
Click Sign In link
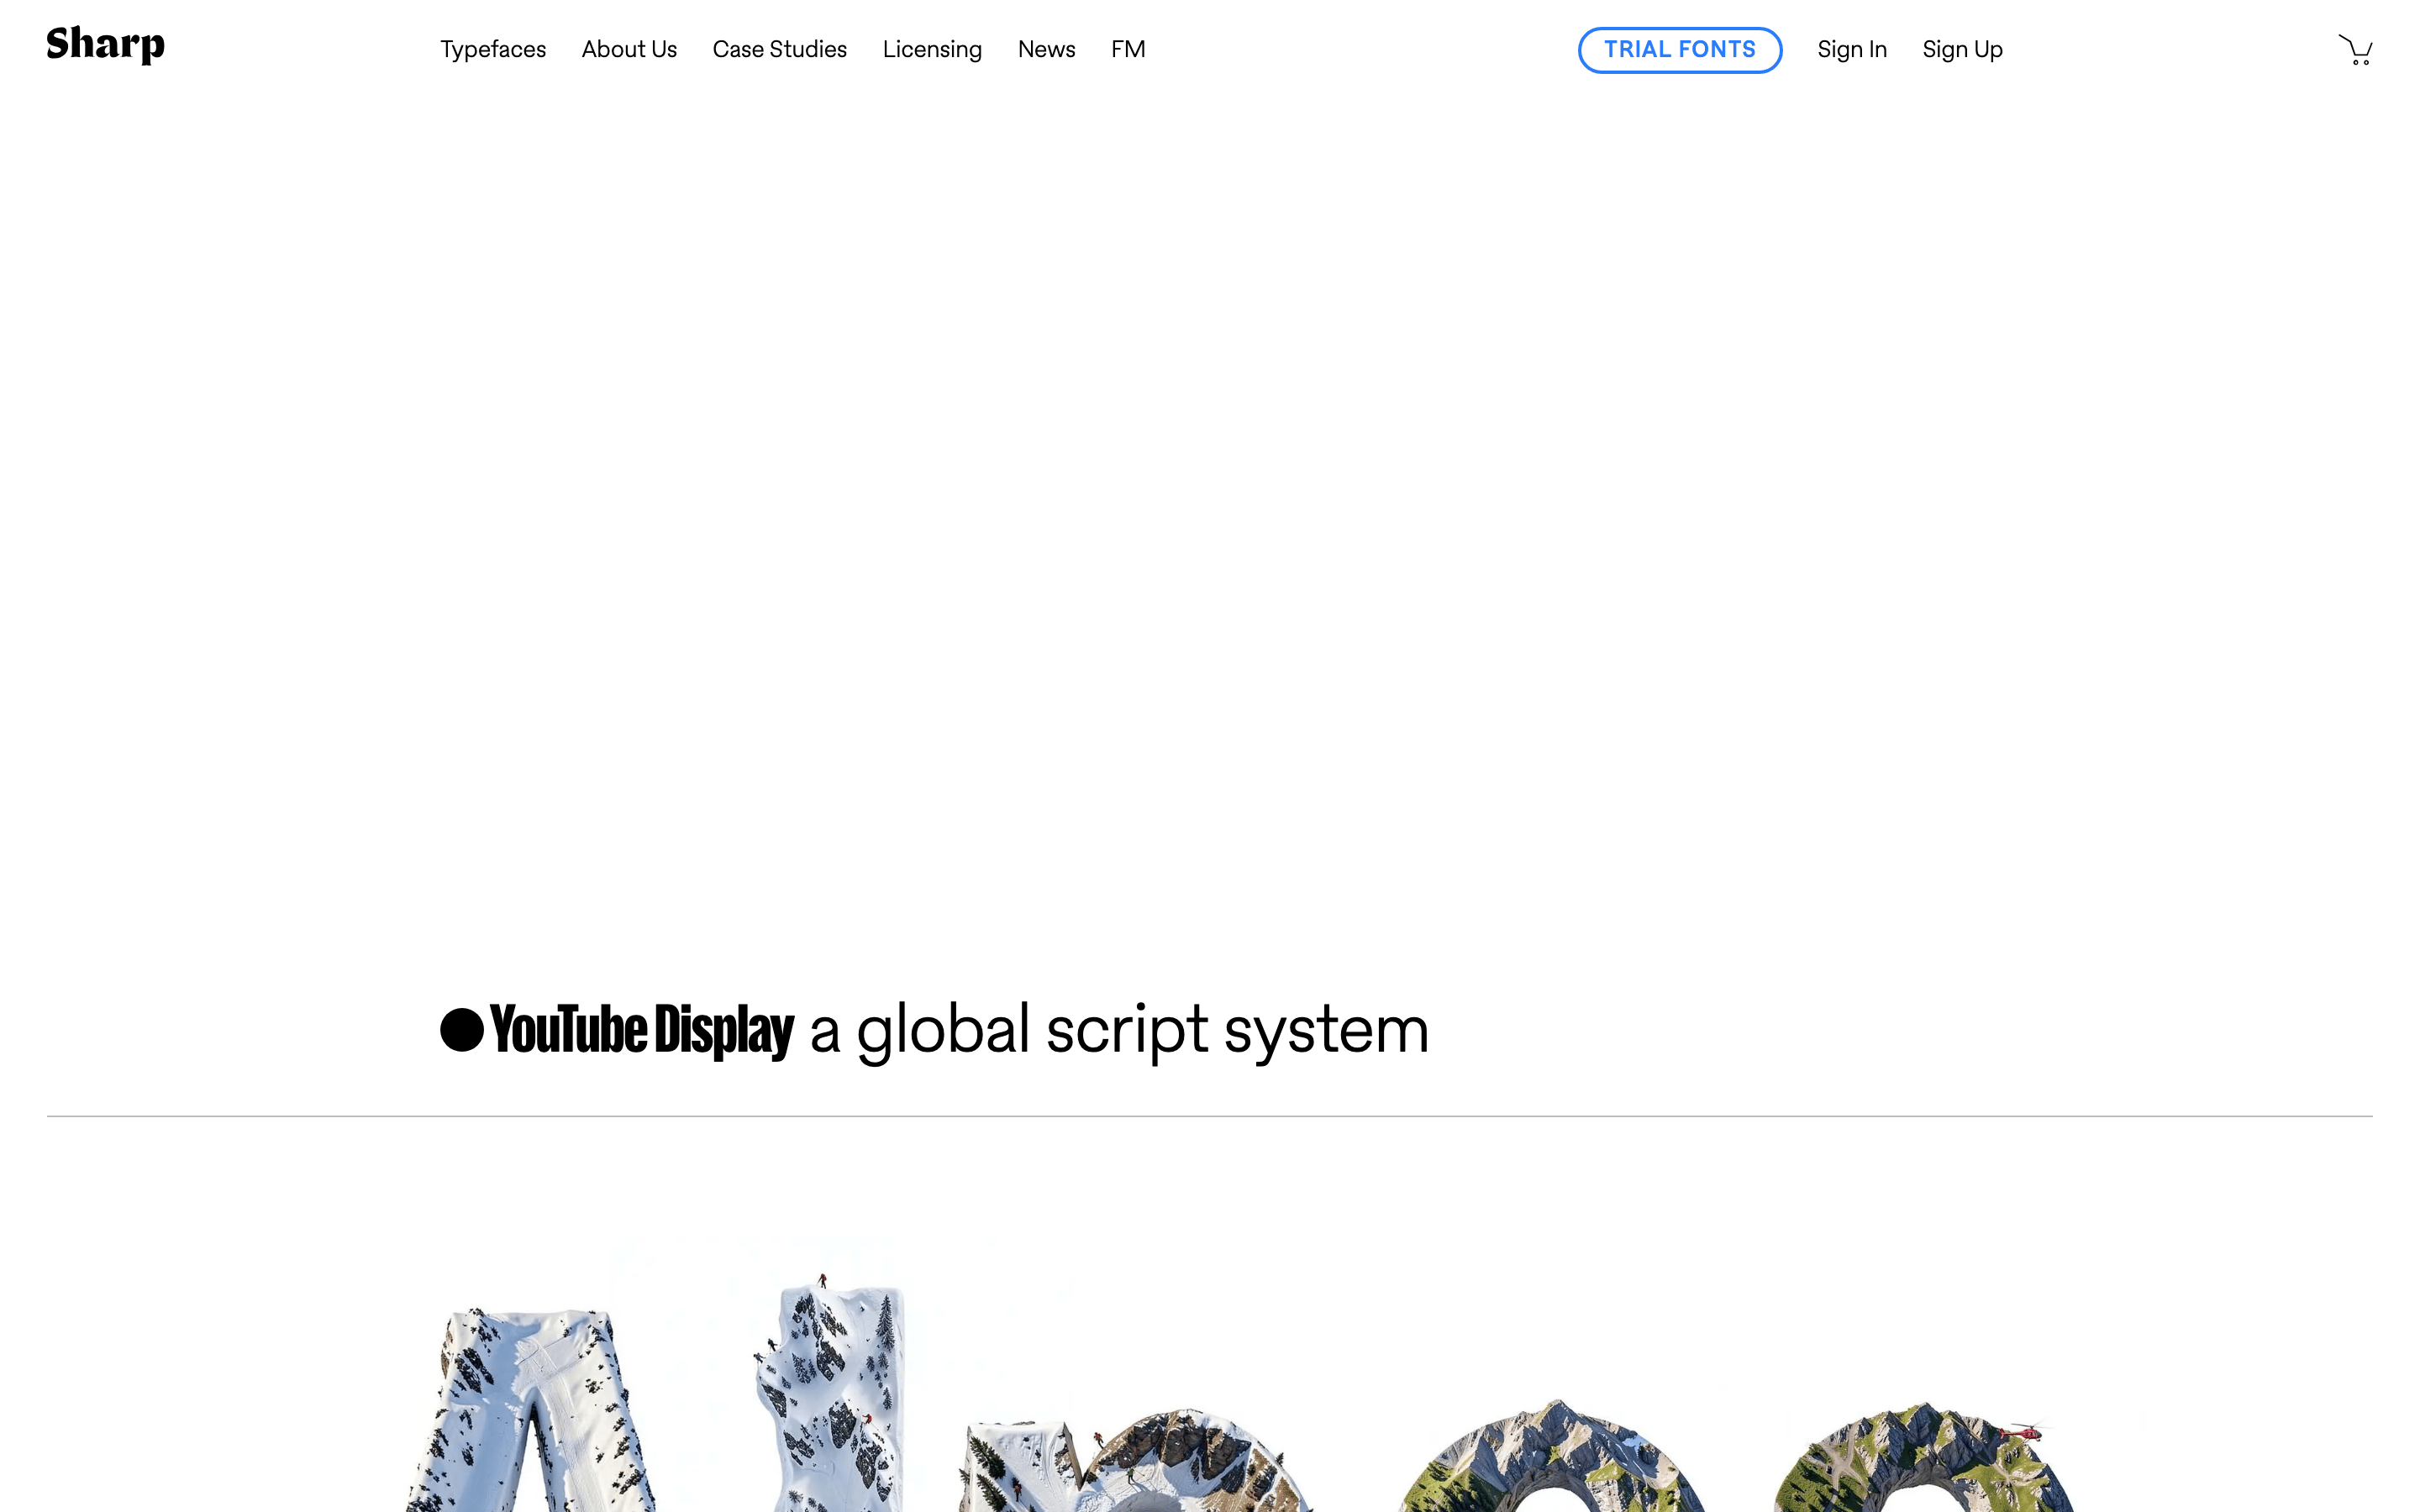click(1852, 50)
